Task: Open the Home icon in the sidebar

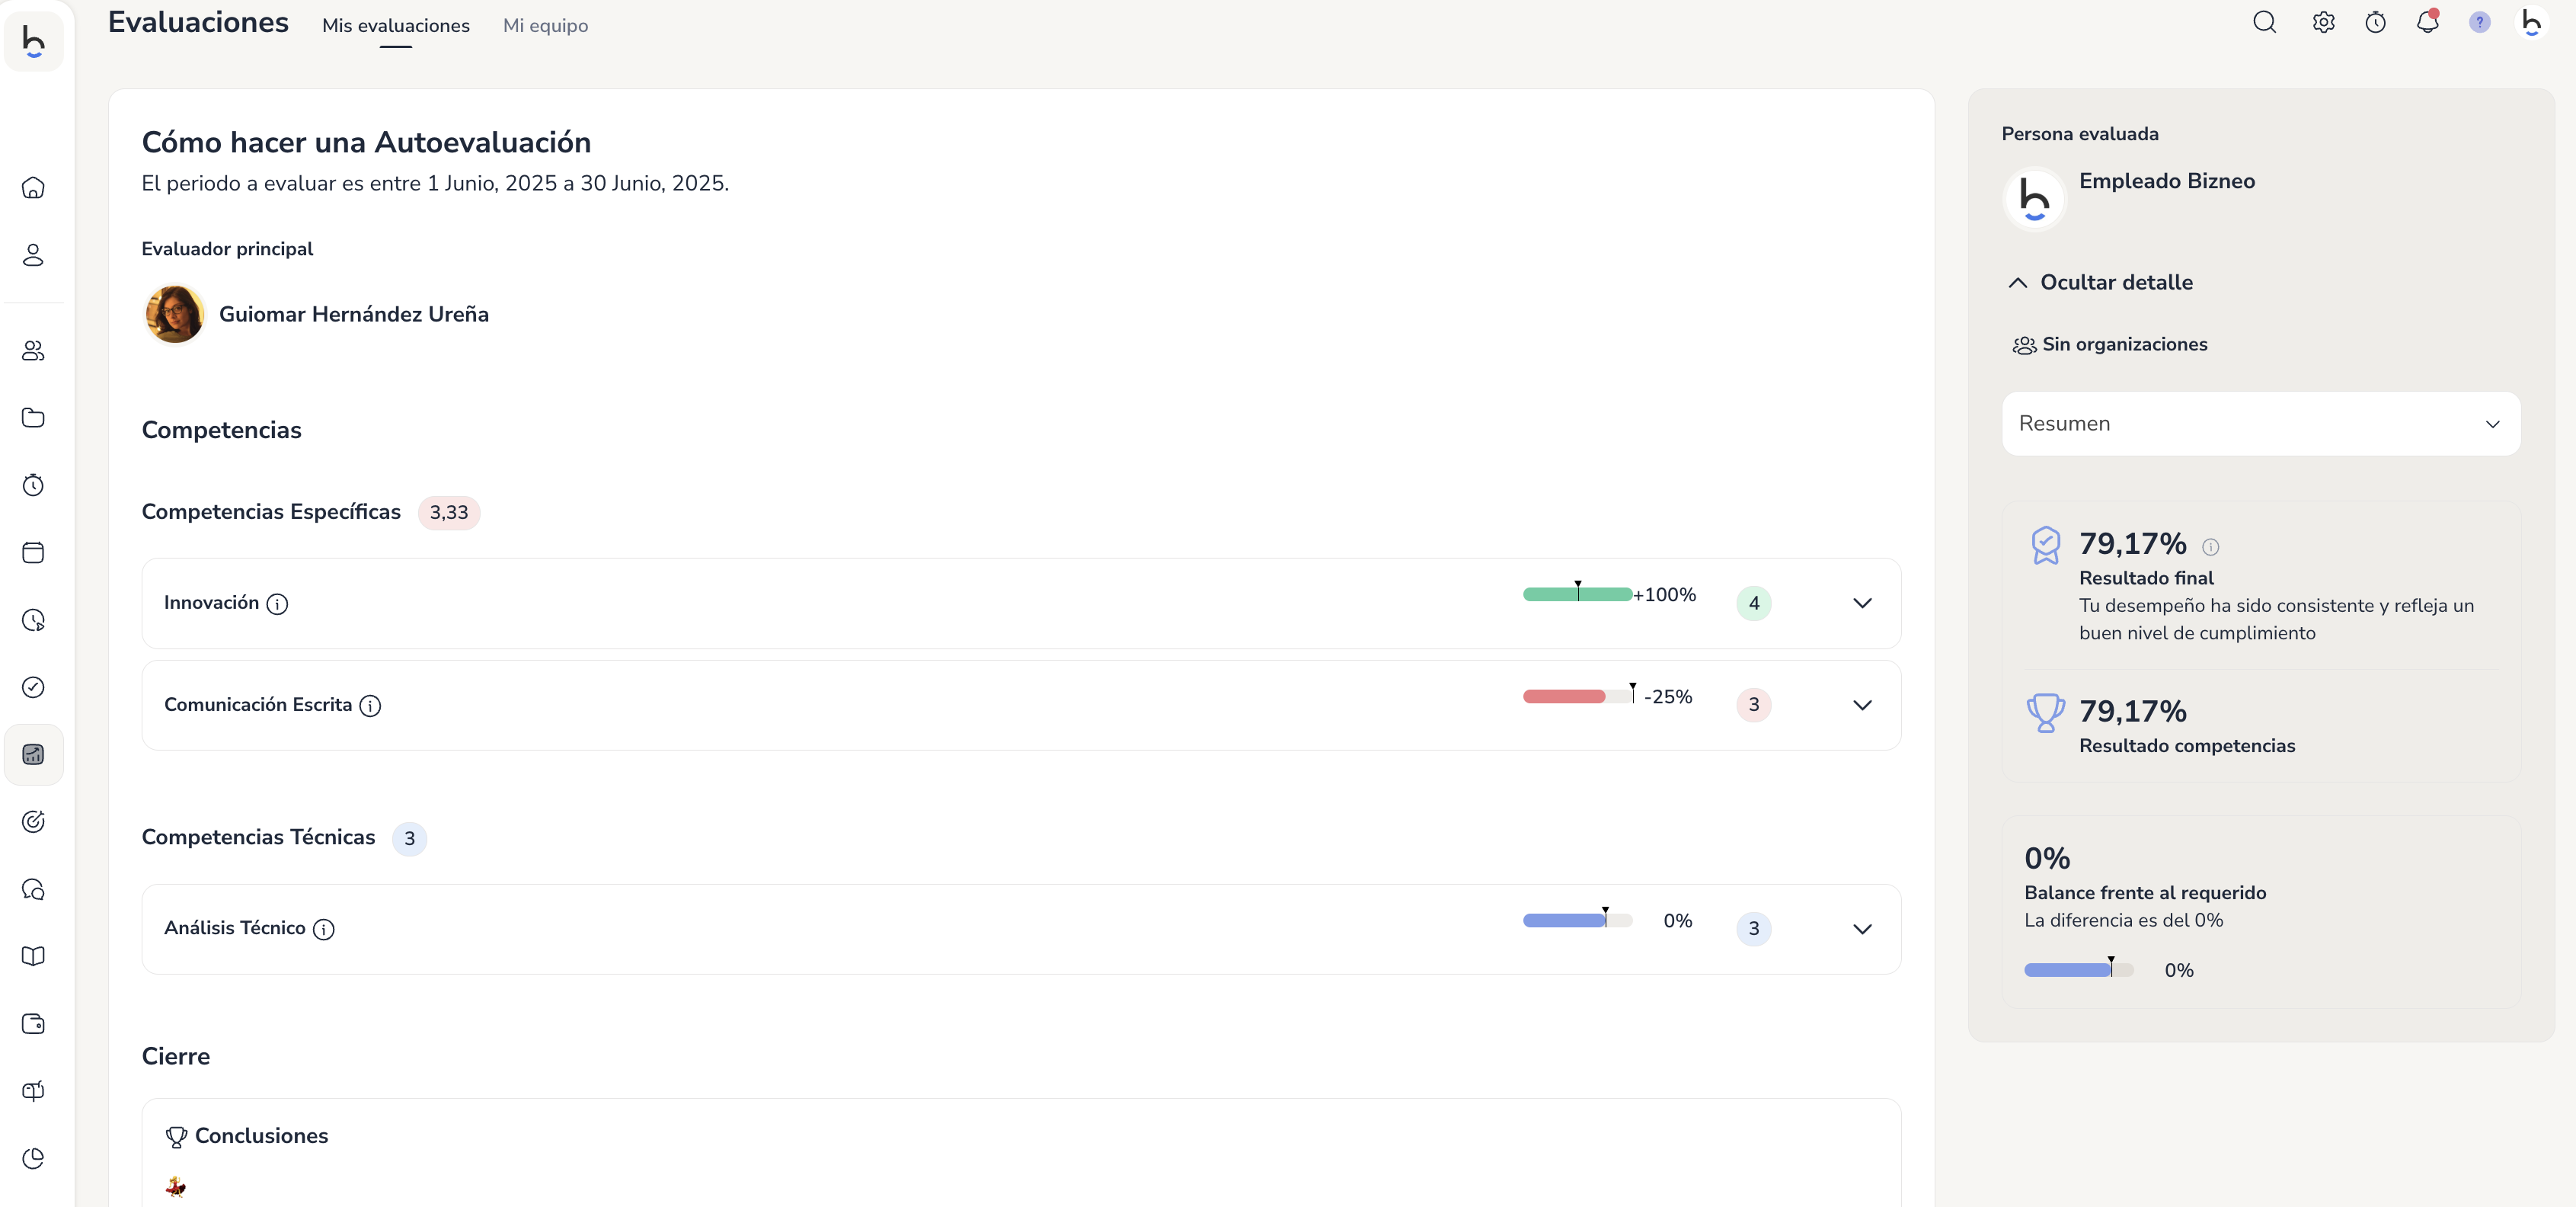Action: click(x=33, y=188)
